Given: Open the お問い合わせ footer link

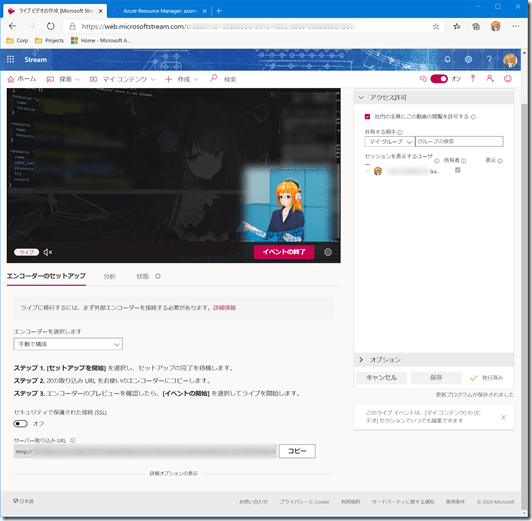Looking at the screenshot, I should coord(253,502).
